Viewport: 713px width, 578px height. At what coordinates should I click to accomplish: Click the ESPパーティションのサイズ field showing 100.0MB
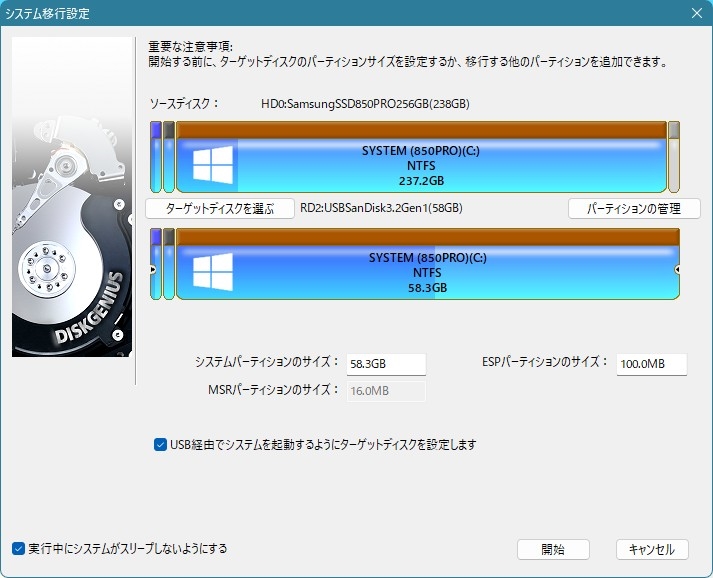pyautogui.click(x=652, y=364)
